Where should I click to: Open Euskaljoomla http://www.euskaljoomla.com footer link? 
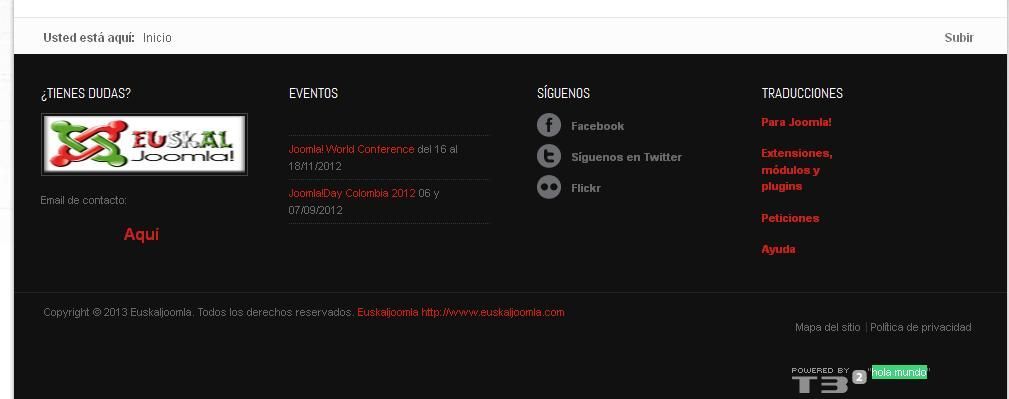[461, 312]
